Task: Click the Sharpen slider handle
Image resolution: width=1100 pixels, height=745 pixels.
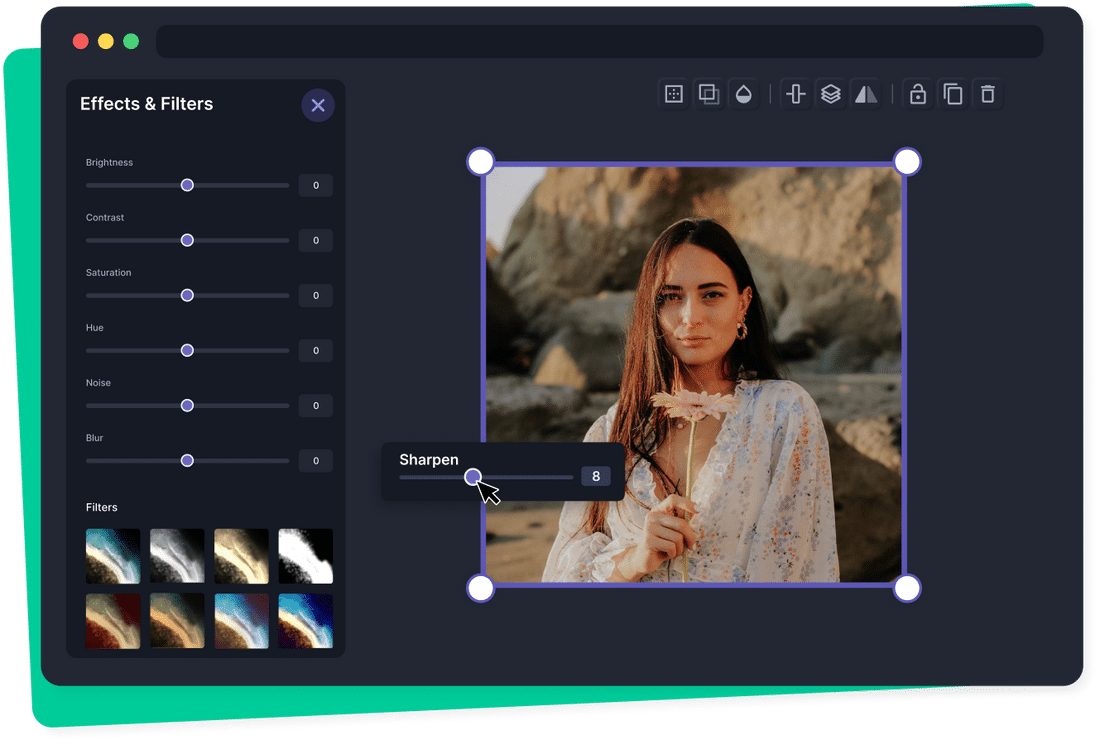Action: click(473, 477)
